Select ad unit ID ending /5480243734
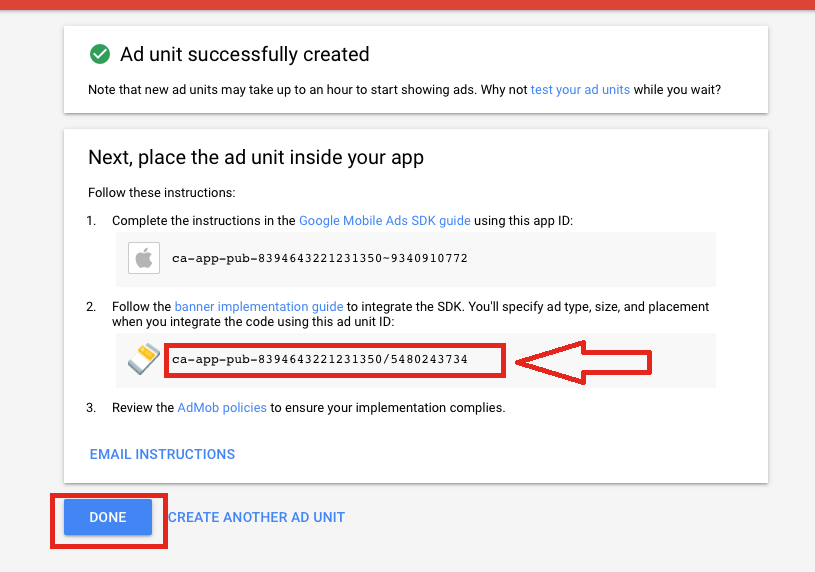The width and height of the screenshot is (815, 572). click(320, 359)
